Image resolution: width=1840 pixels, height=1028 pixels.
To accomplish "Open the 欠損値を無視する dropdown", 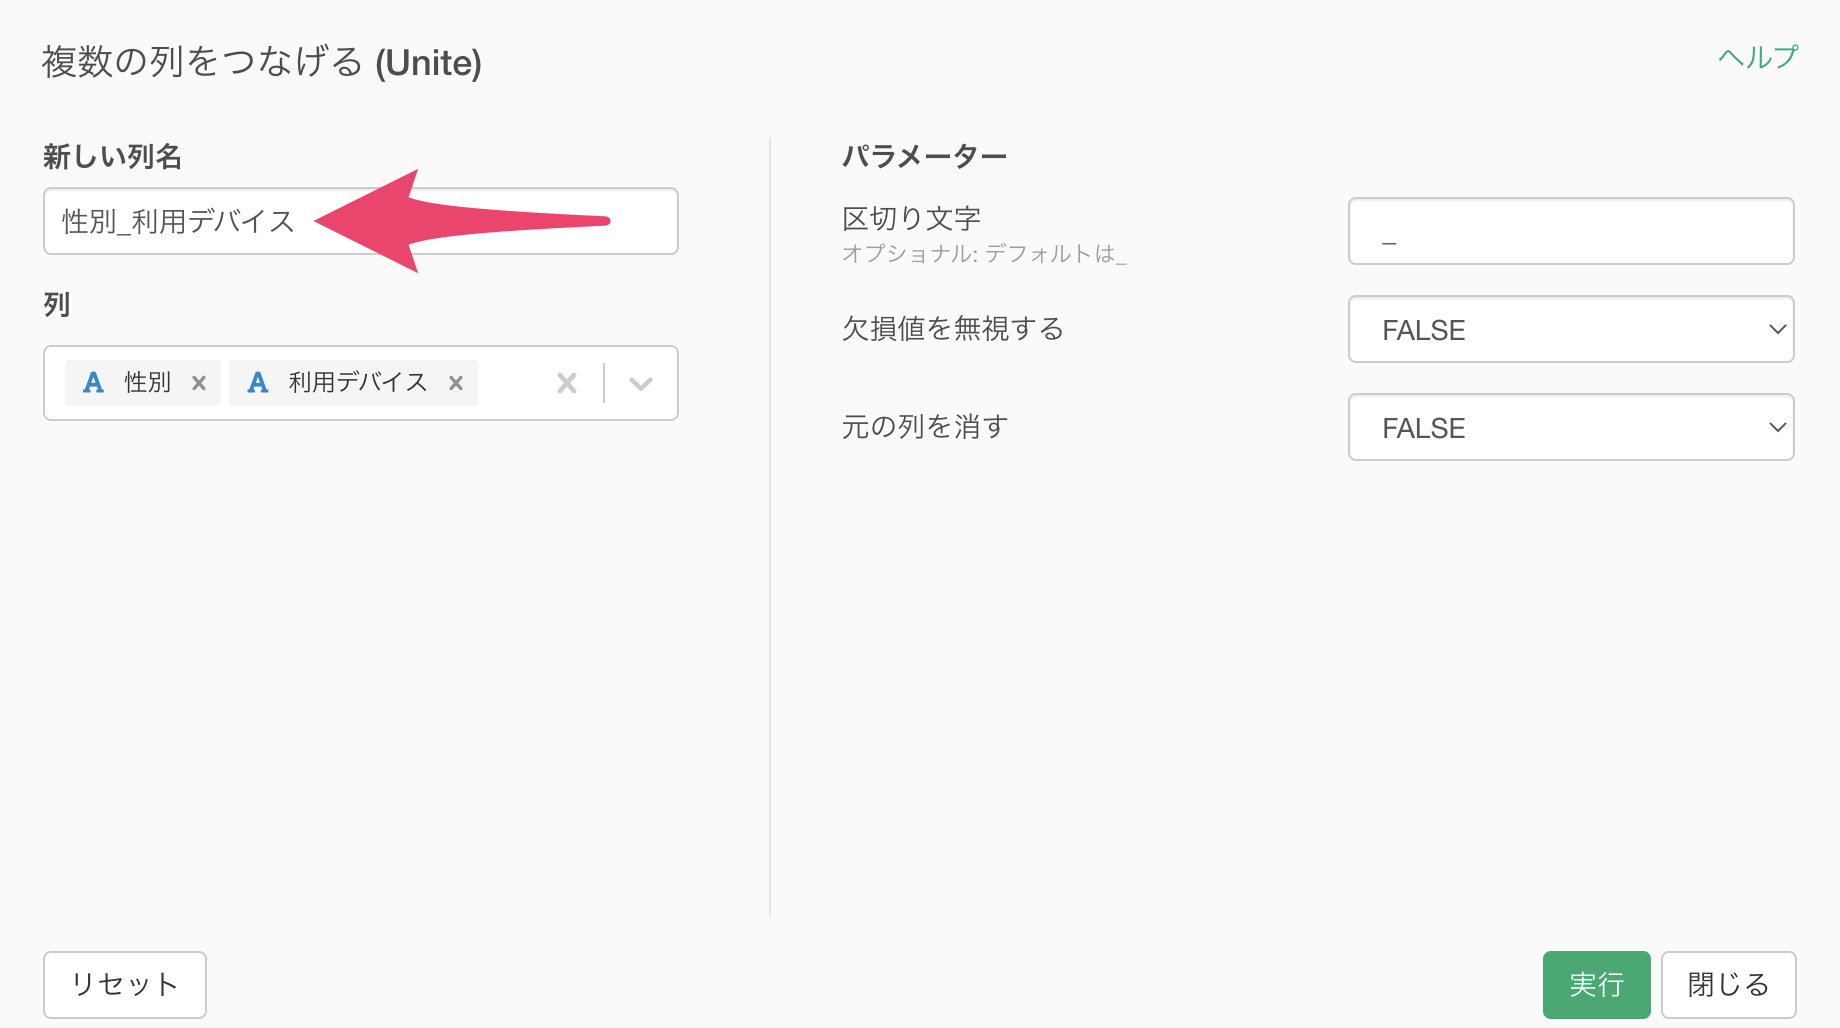I will [1571, 329].
